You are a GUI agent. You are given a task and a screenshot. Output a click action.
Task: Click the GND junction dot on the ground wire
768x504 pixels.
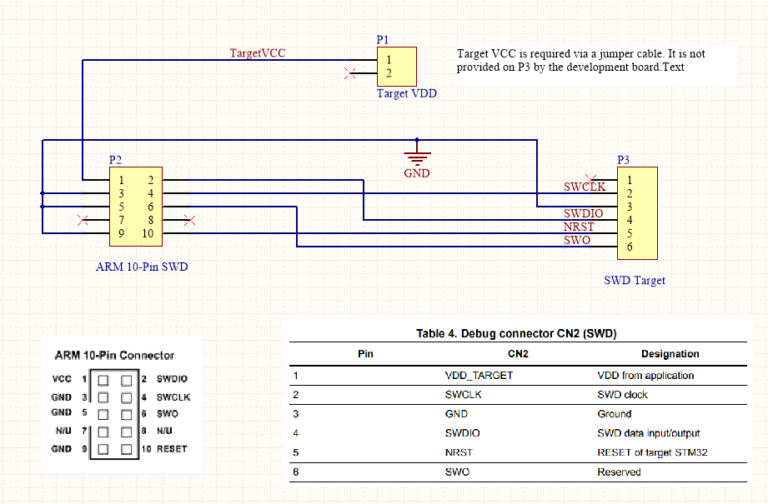417,140
